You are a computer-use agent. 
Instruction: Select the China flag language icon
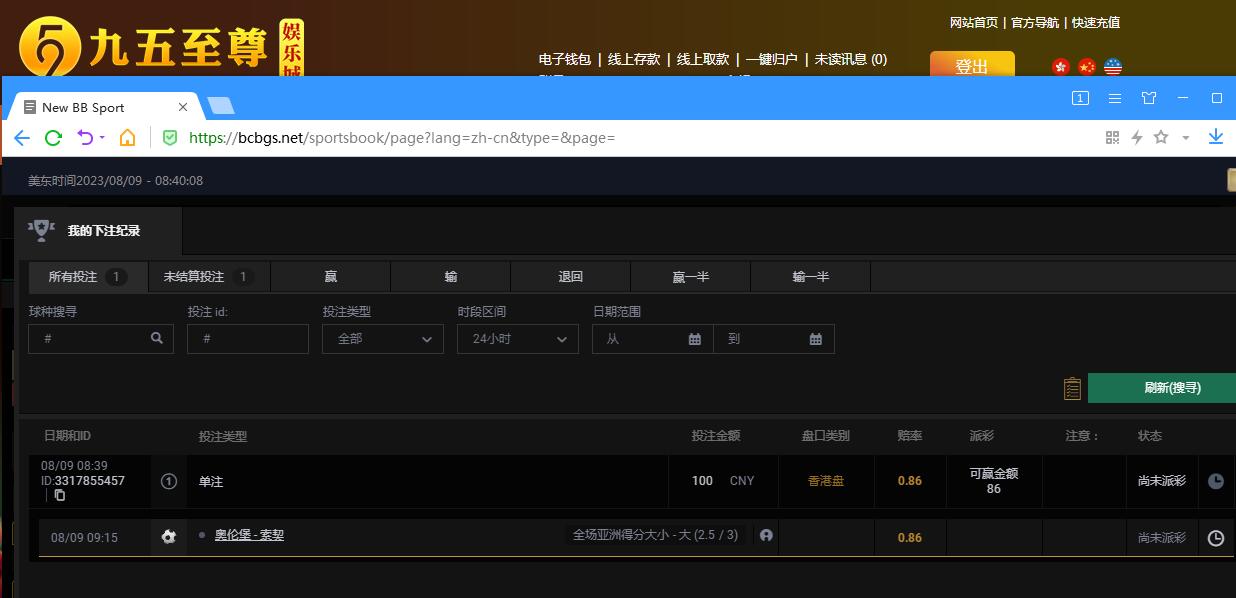[x=1087, y=67]
